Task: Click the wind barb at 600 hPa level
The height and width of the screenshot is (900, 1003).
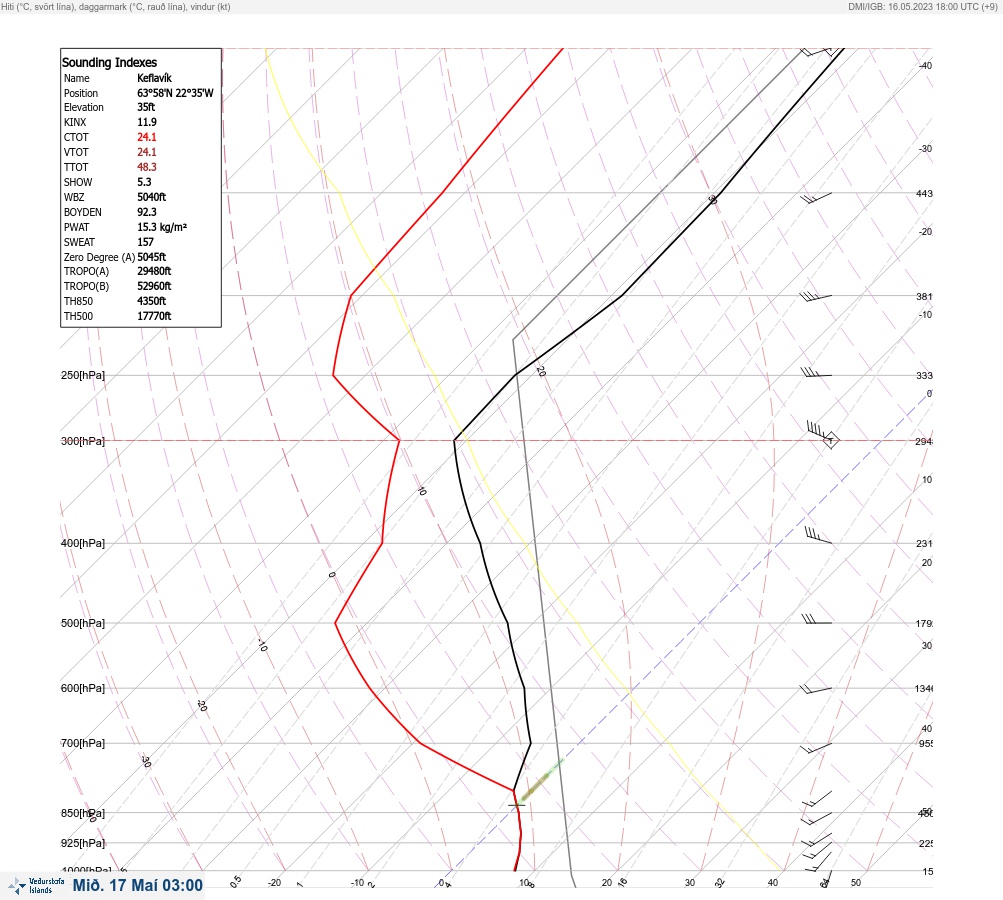Action: pyautogui.click(x=816, y=689)
